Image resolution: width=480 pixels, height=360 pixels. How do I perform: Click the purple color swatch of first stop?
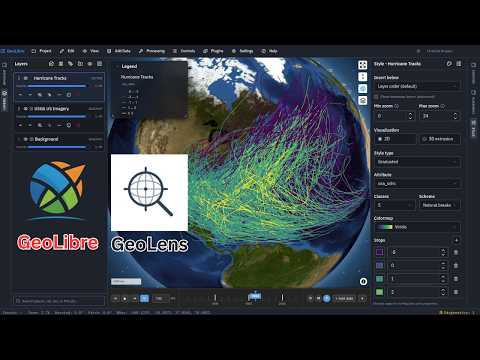[380, 252]
